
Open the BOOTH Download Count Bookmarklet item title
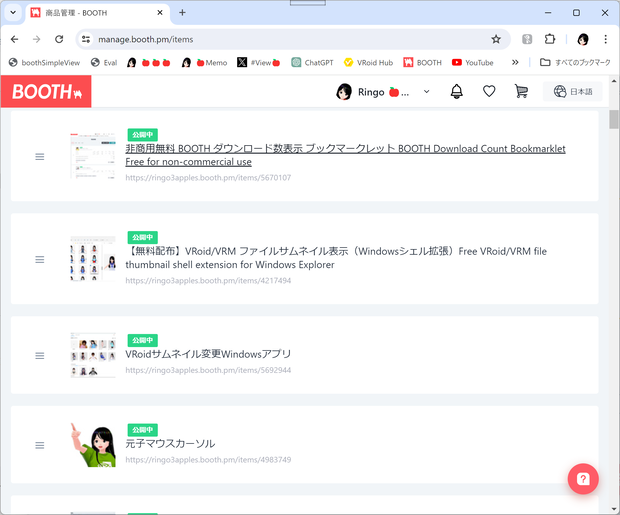coord(345,155)
